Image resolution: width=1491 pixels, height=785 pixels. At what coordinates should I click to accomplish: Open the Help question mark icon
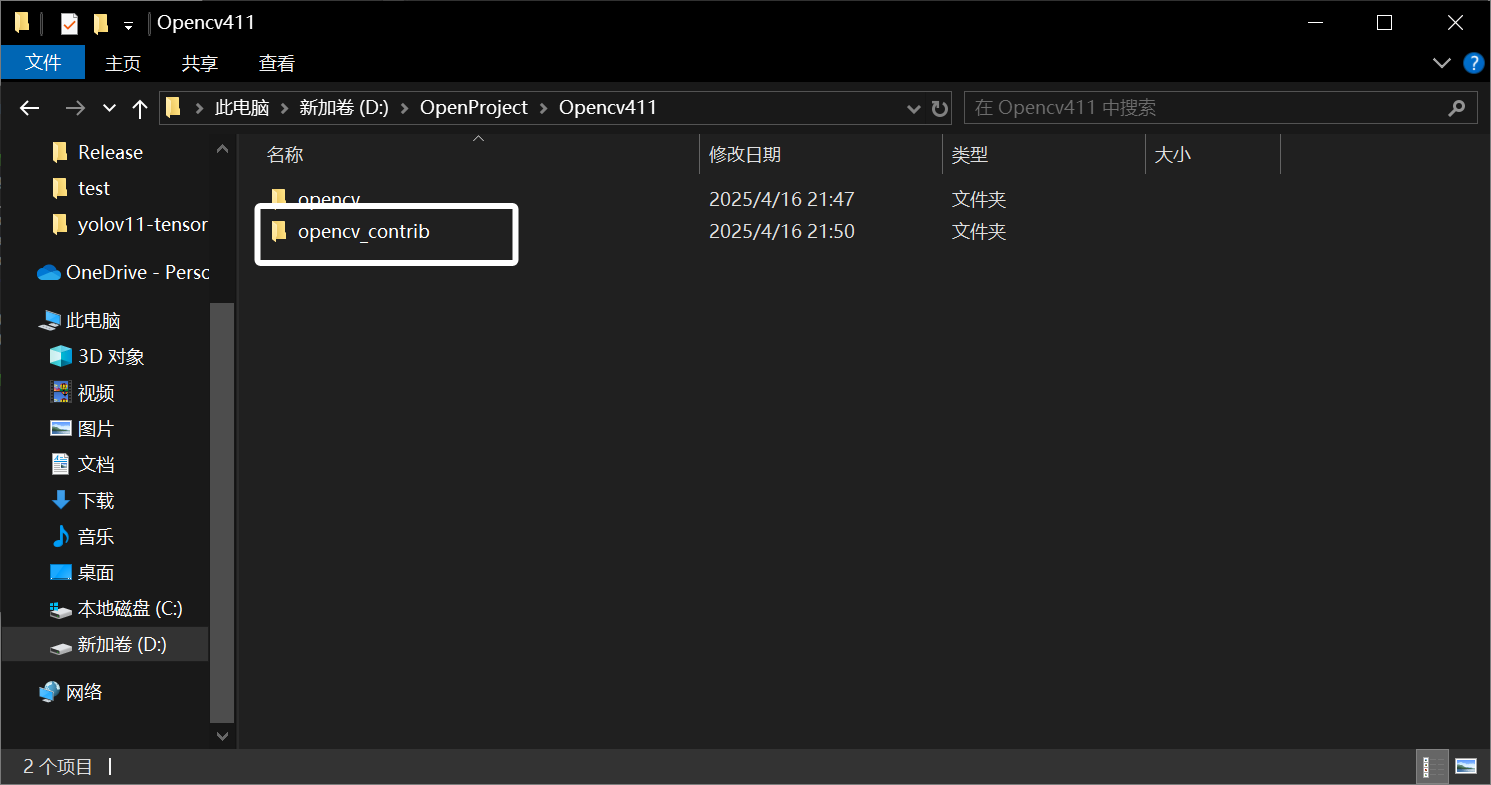pyautogui.click(x=1473, y=63)
